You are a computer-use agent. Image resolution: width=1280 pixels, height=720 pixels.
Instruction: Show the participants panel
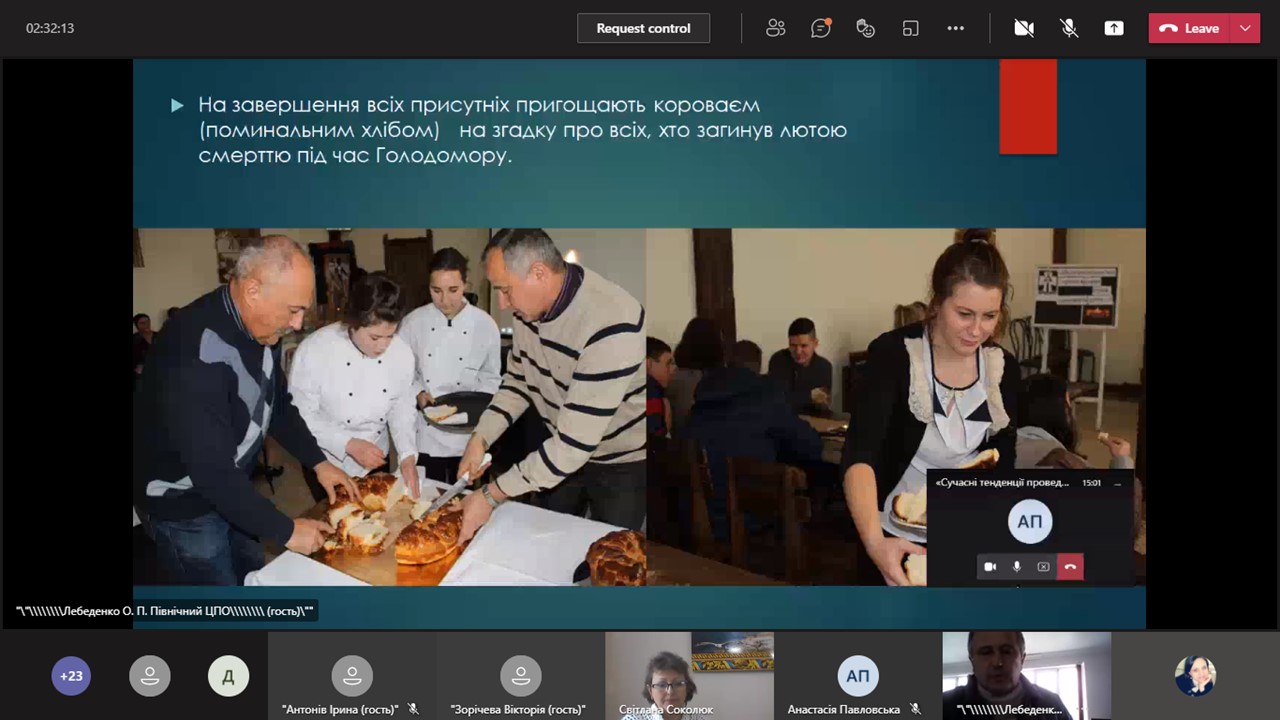776,28
